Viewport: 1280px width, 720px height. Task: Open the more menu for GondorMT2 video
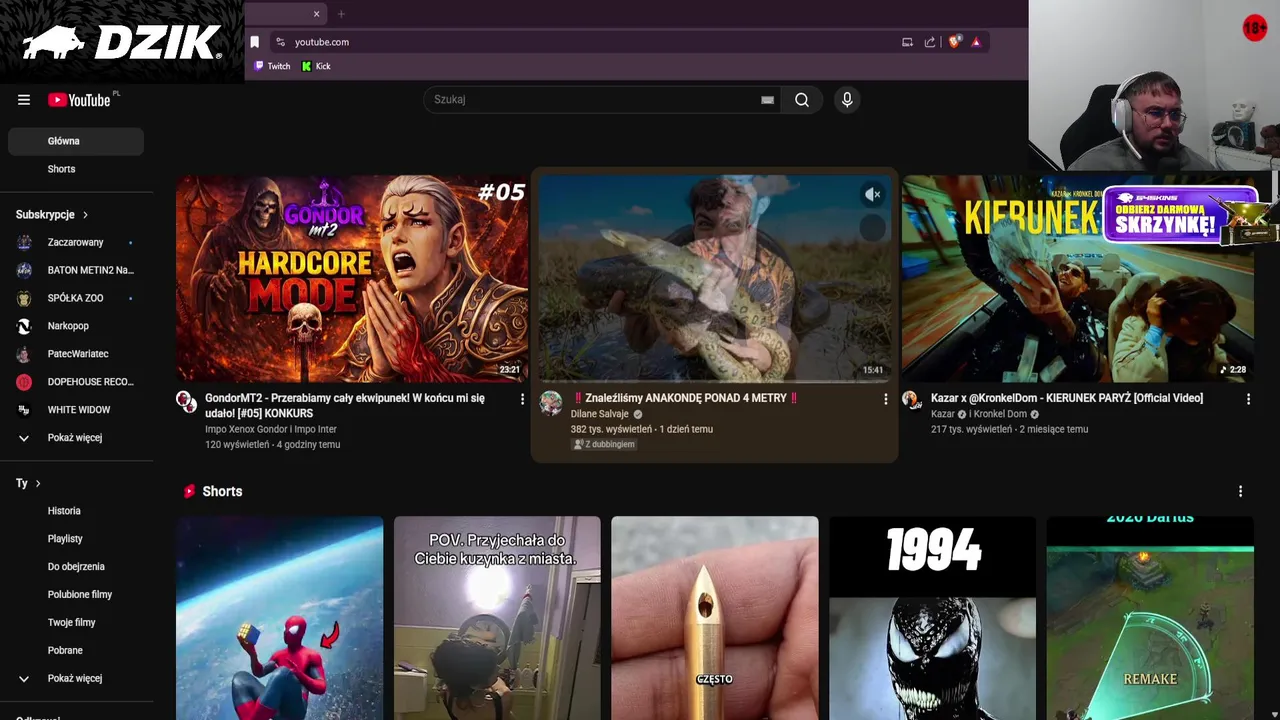(522, 399)
